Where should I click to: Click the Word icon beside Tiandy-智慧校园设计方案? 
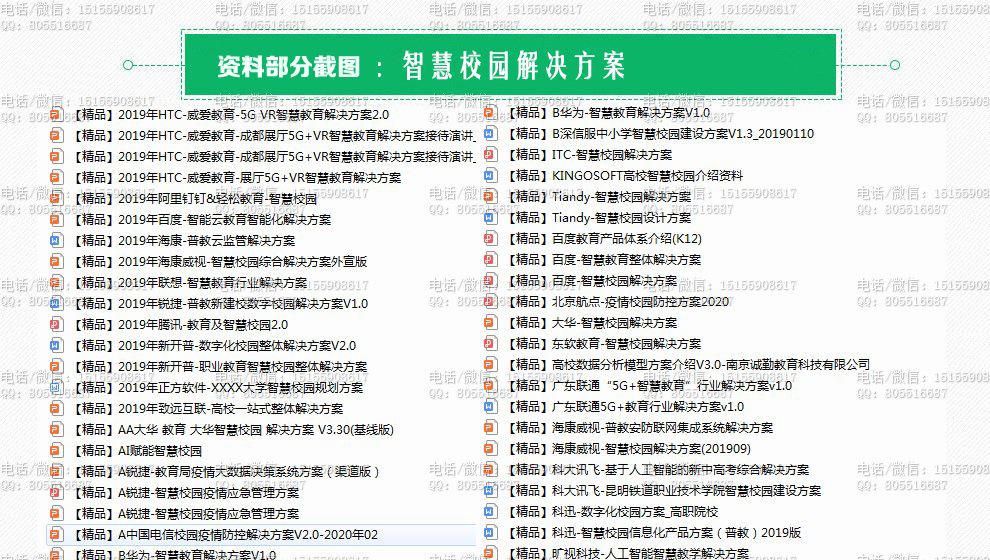(x=490, y=218)
